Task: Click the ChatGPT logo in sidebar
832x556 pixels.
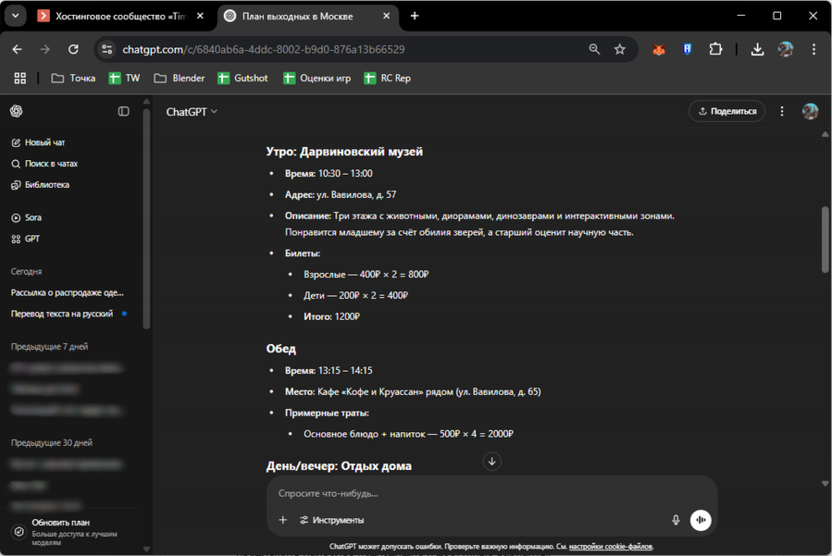Action: coord(16,111)
